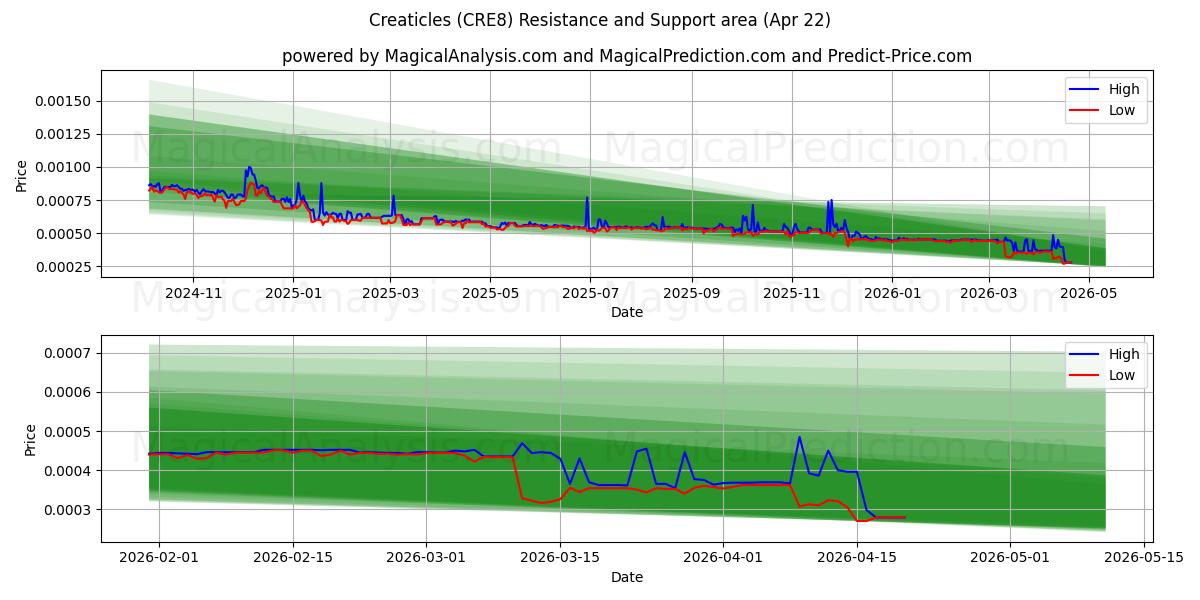Click the '0.0006' y-axis label
Image resolution: width=1200 pixels, height=600 pixels.
[70, 392]
